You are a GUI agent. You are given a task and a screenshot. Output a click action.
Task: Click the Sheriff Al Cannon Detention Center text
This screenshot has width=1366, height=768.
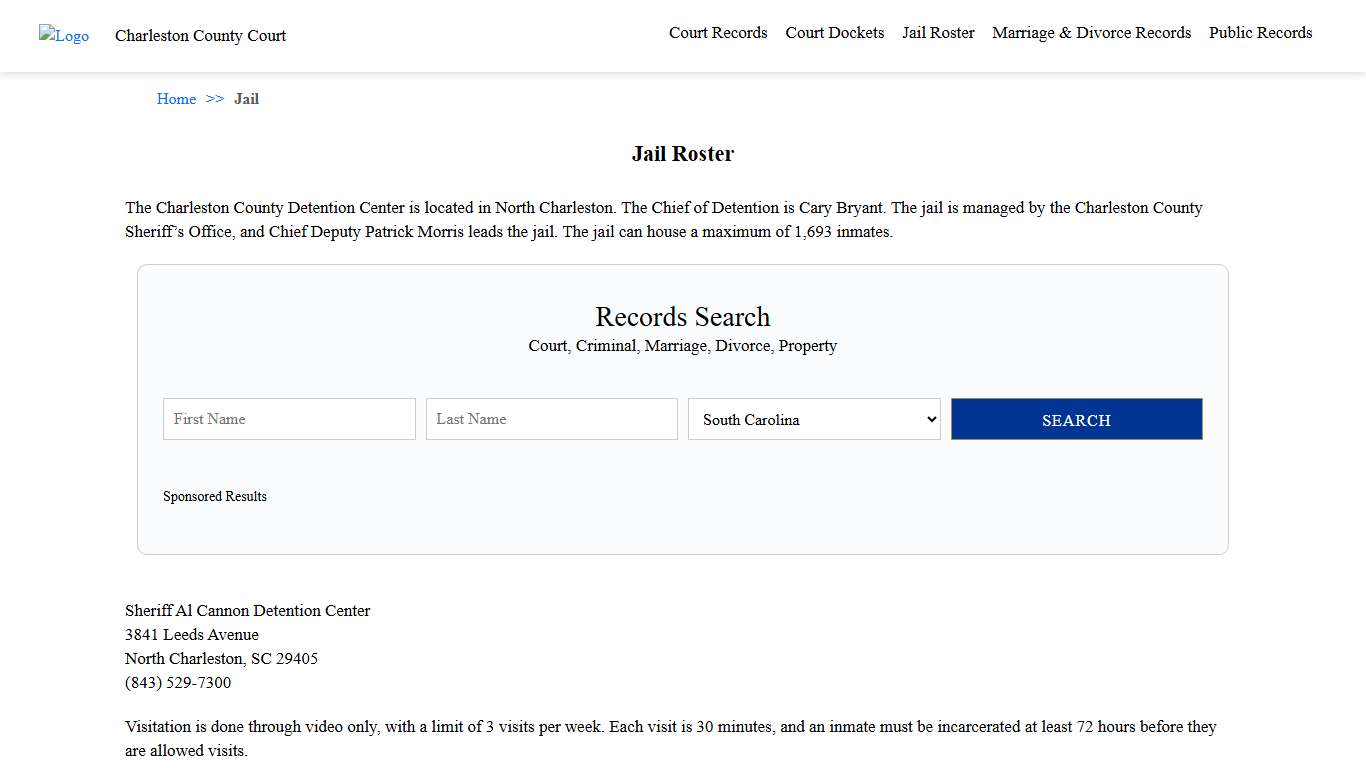point(247,610)
